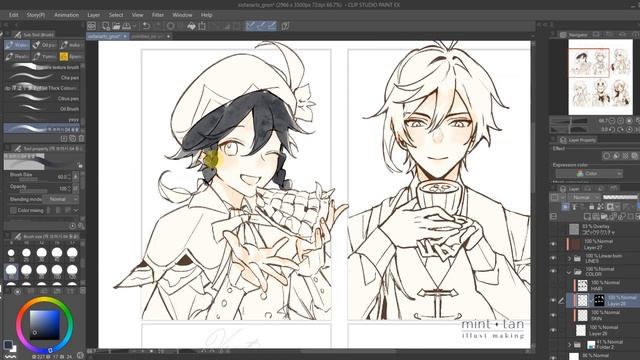The height and width of the screenshot is (360, 640).
Task: Open the dropdown arrow beside the Save icon
Action: [134, 27]
